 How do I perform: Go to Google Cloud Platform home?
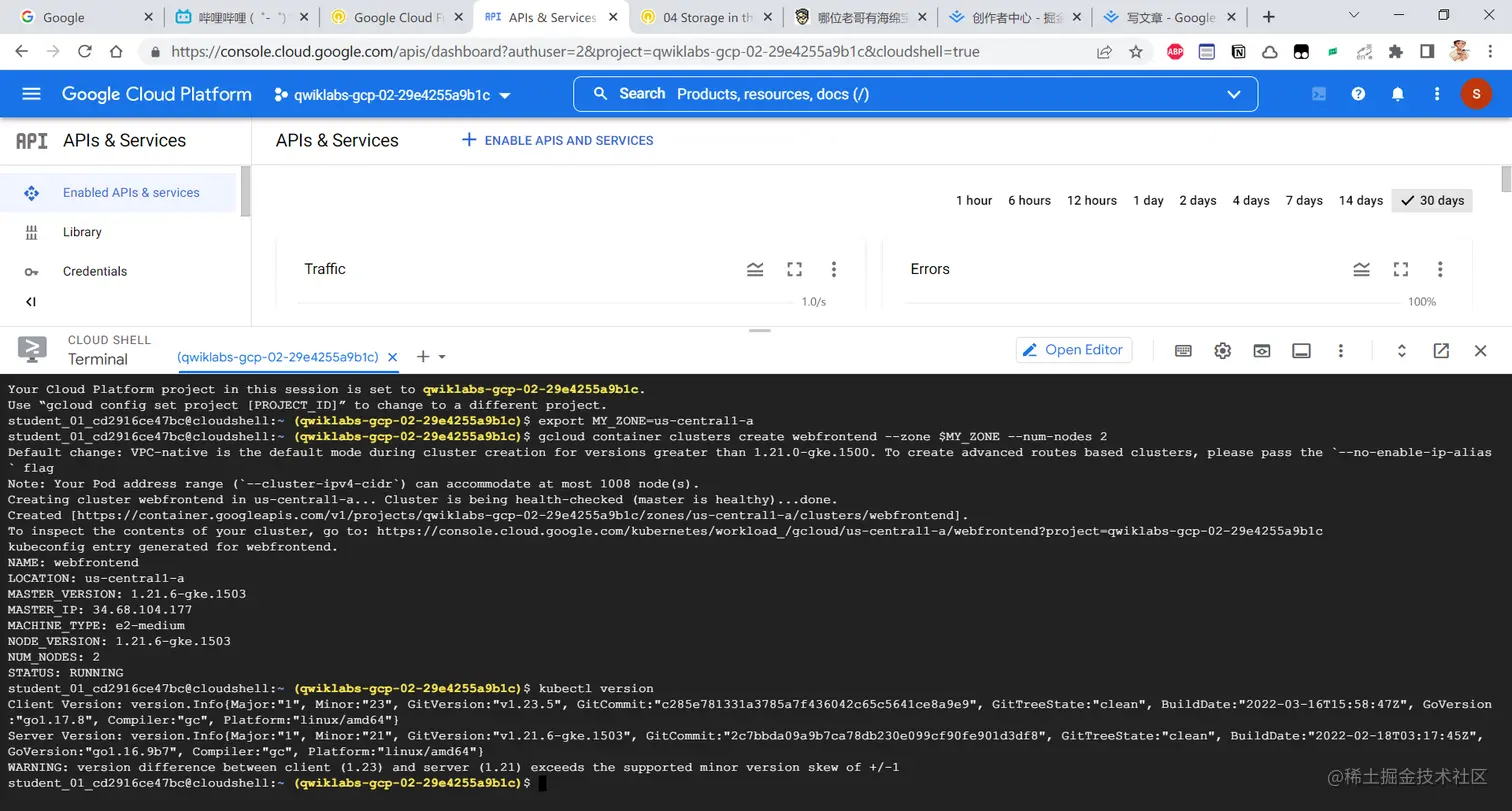157,94
